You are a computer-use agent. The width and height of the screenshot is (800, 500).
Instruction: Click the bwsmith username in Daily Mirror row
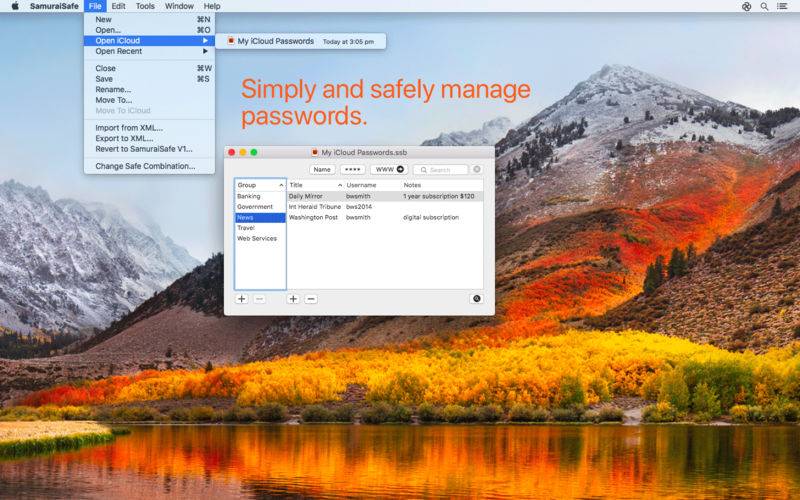click(358, 196)
